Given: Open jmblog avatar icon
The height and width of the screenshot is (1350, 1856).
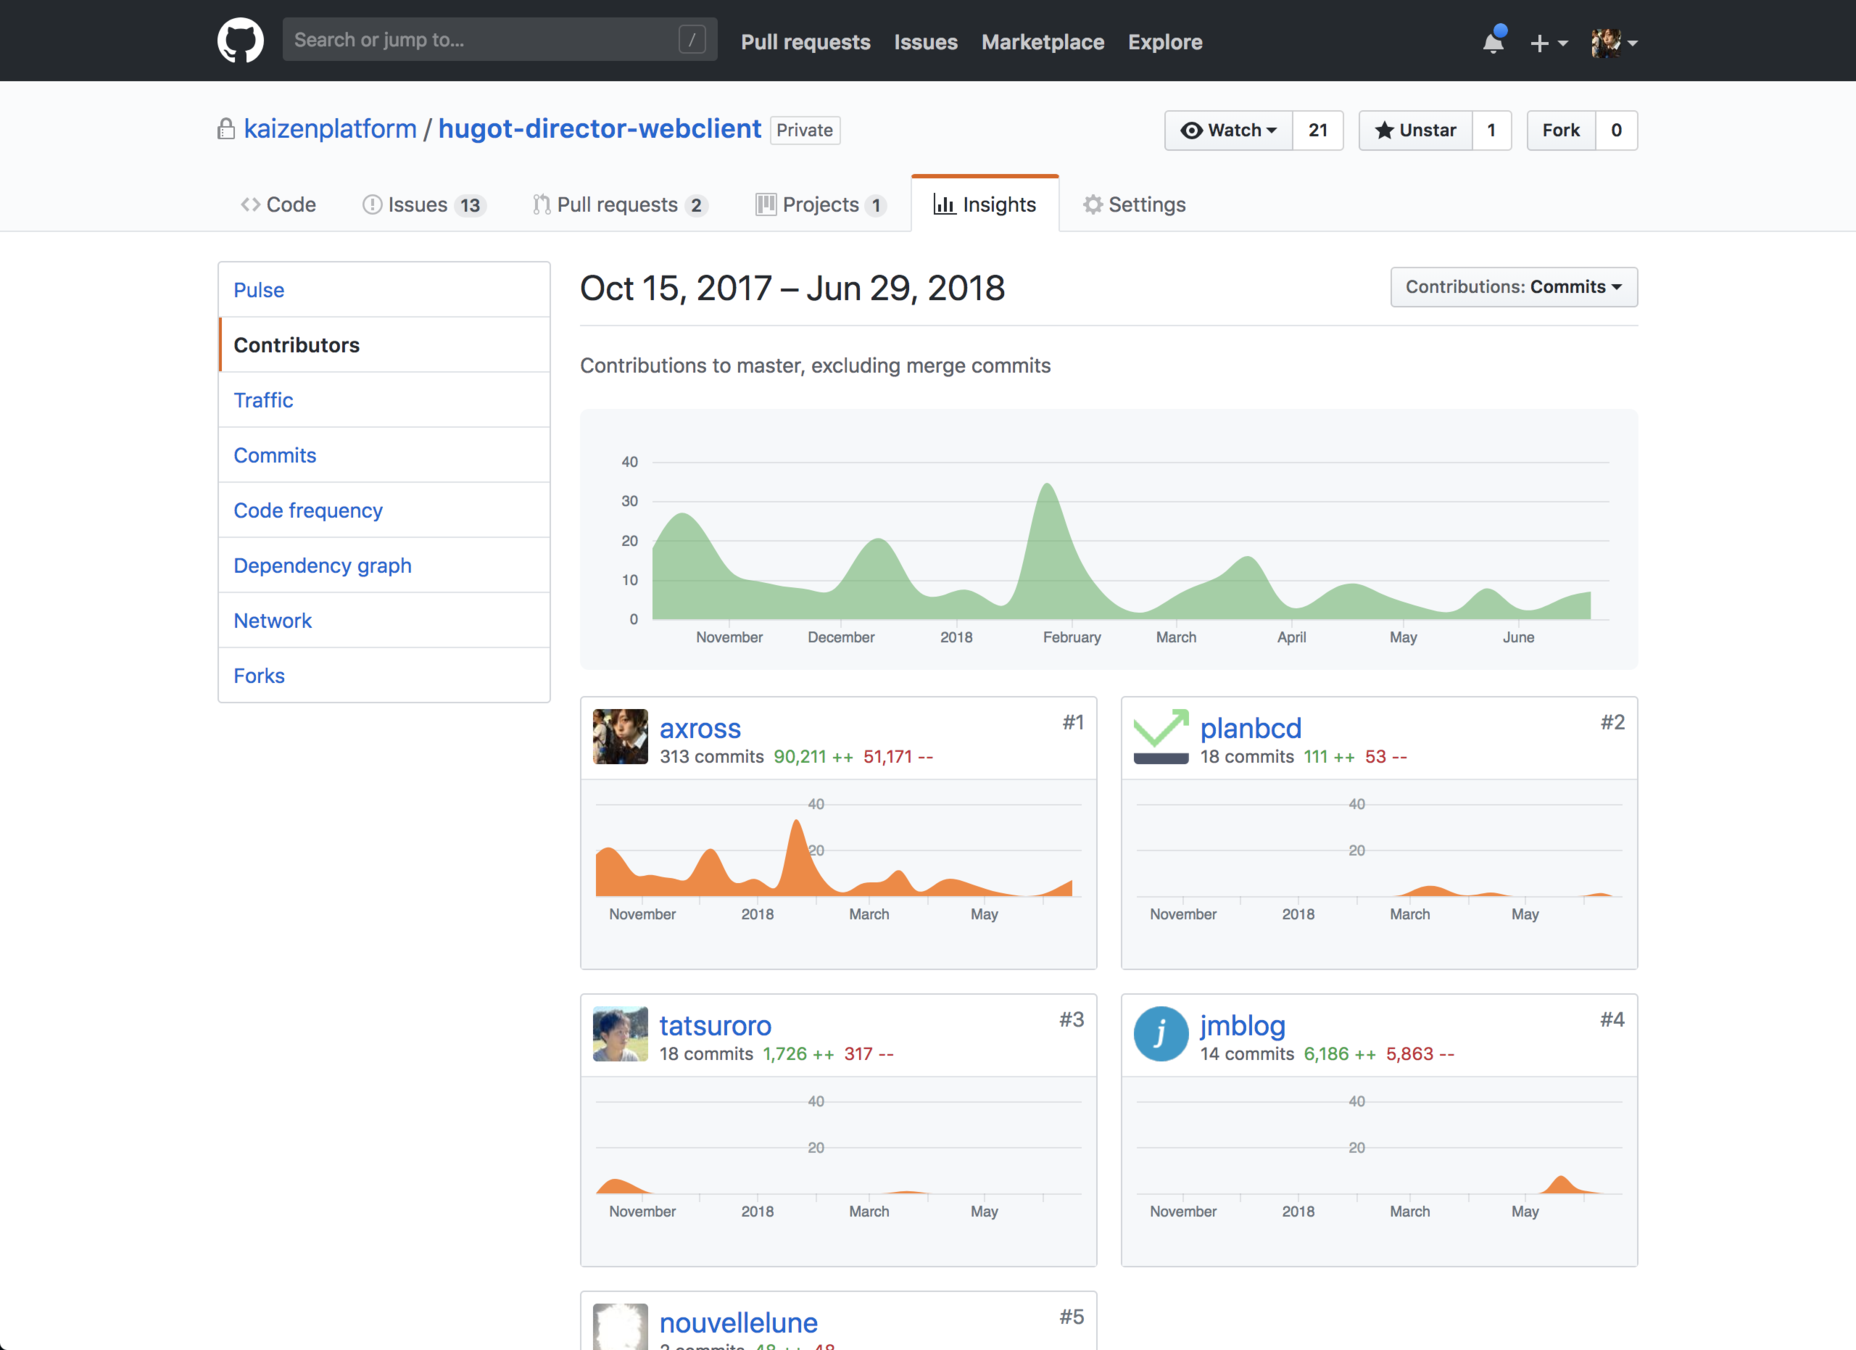Looking at the screenshot, I should point(1161,1034).
